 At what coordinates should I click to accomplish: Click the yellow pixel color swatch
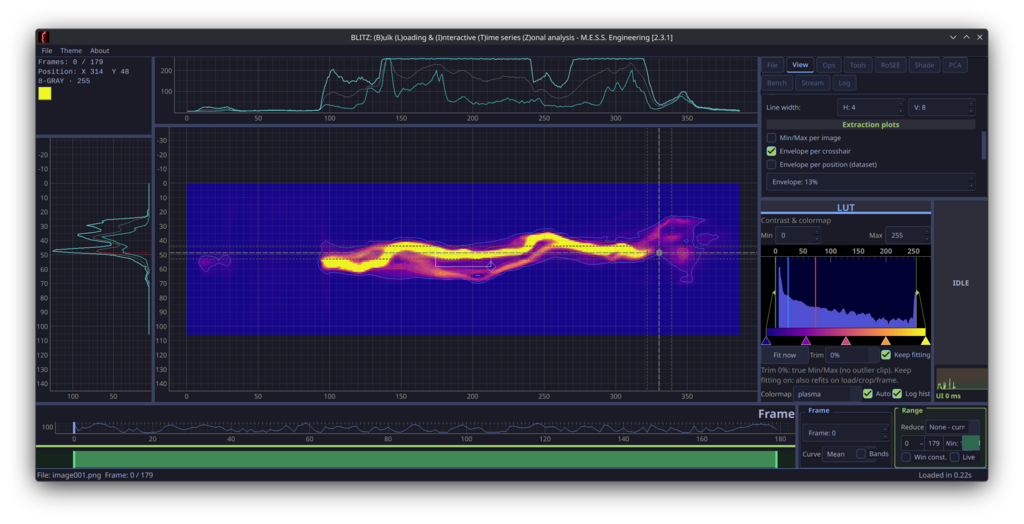(x=44, y=93)
